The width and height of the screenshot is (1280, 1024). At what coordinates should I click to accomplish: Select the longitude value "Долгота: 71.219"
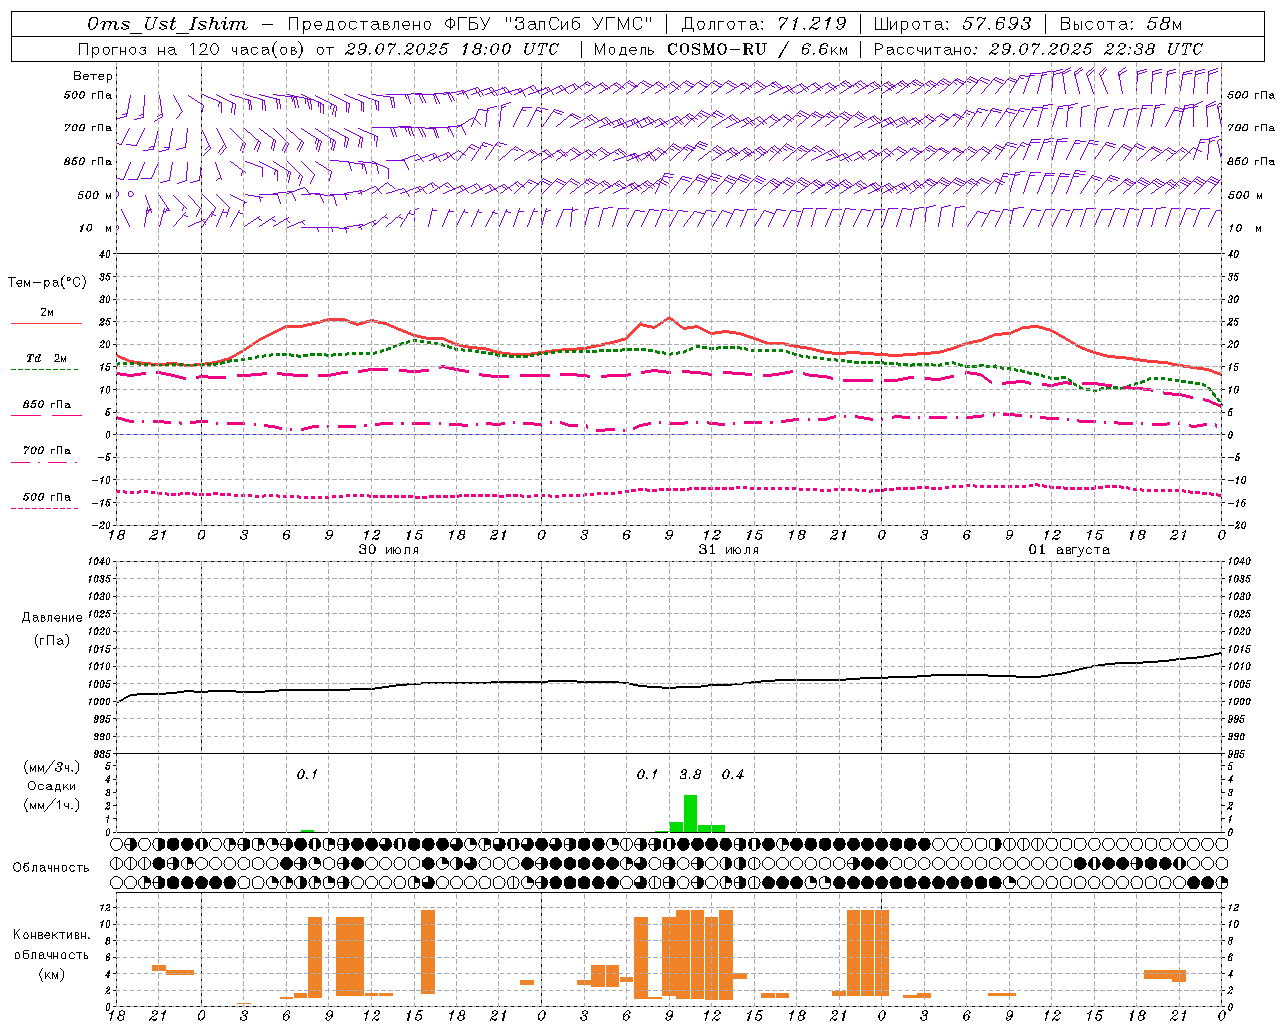(764, 24)
